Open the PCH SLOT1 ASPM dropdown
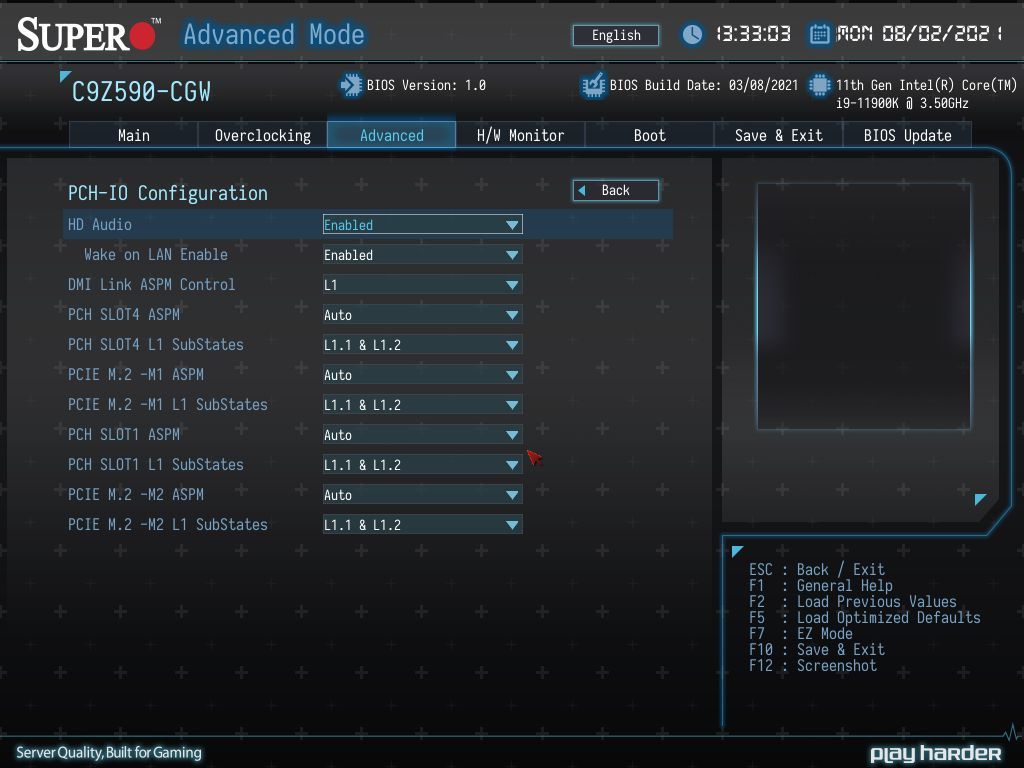This screenshot has height=768, width=1024. click(423, 435)
